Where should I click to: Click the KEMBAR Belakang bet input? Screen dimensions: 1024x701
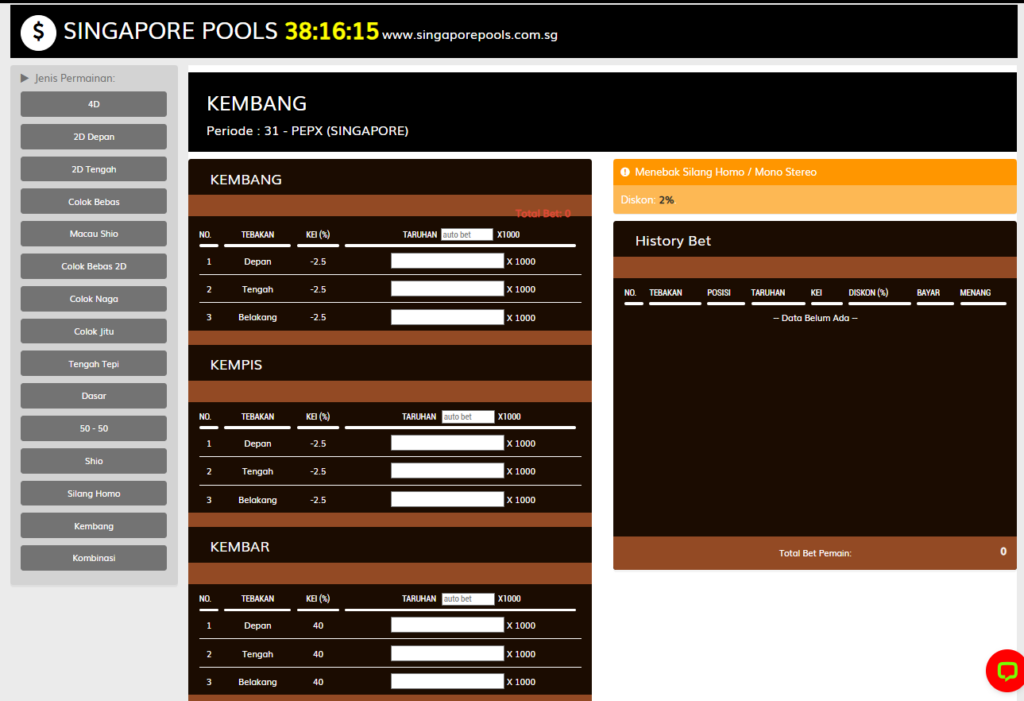click(x=447, y=681)
